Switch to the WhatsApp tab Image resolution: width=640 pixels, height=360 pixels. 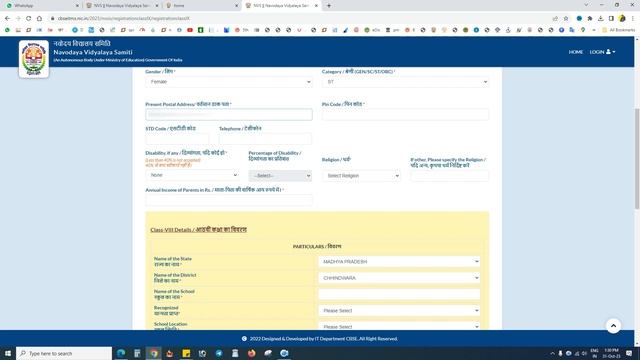[x=41, y=6]
